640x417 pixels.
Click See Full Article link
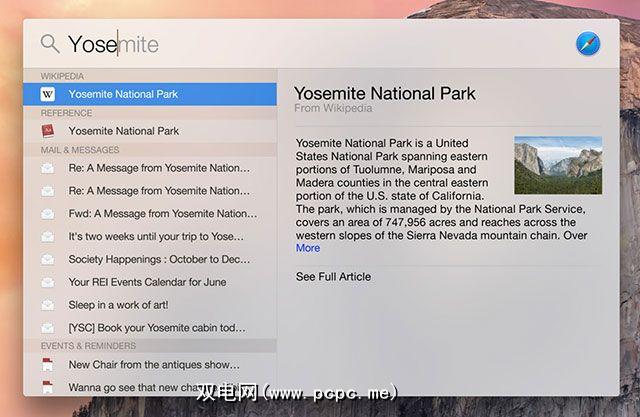pos(333,277)
